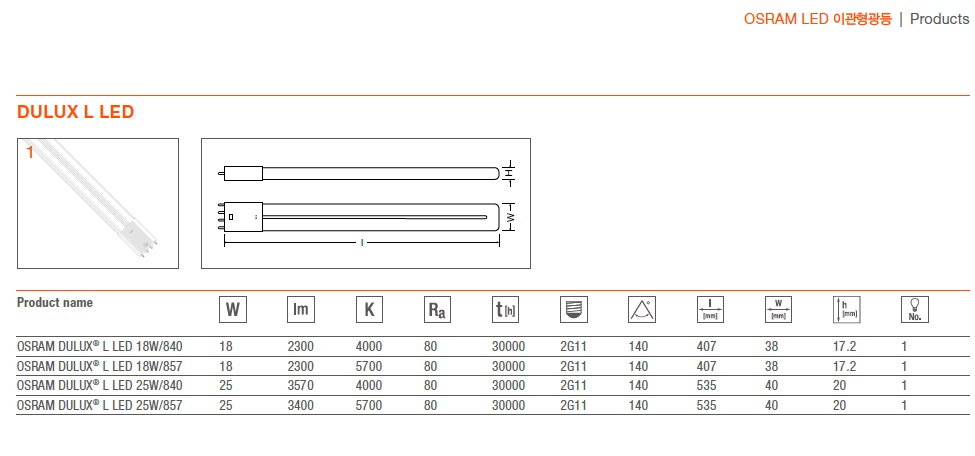975x456 pixels.
Task: Click the beam angle column icon
Action: pyautogui.click(x=642, y=310)
